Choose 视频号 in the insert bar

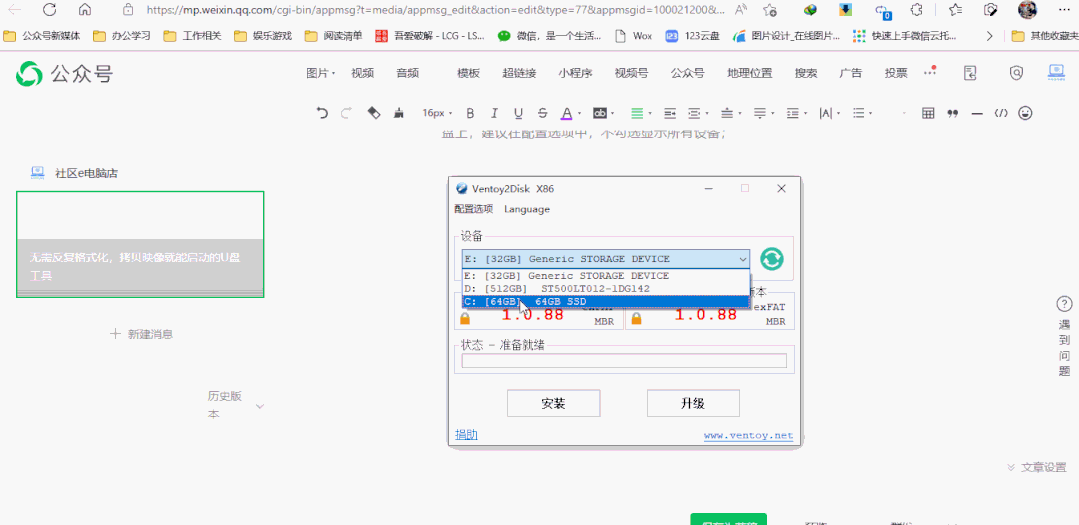pyautogui.click(x=631, y=73)
